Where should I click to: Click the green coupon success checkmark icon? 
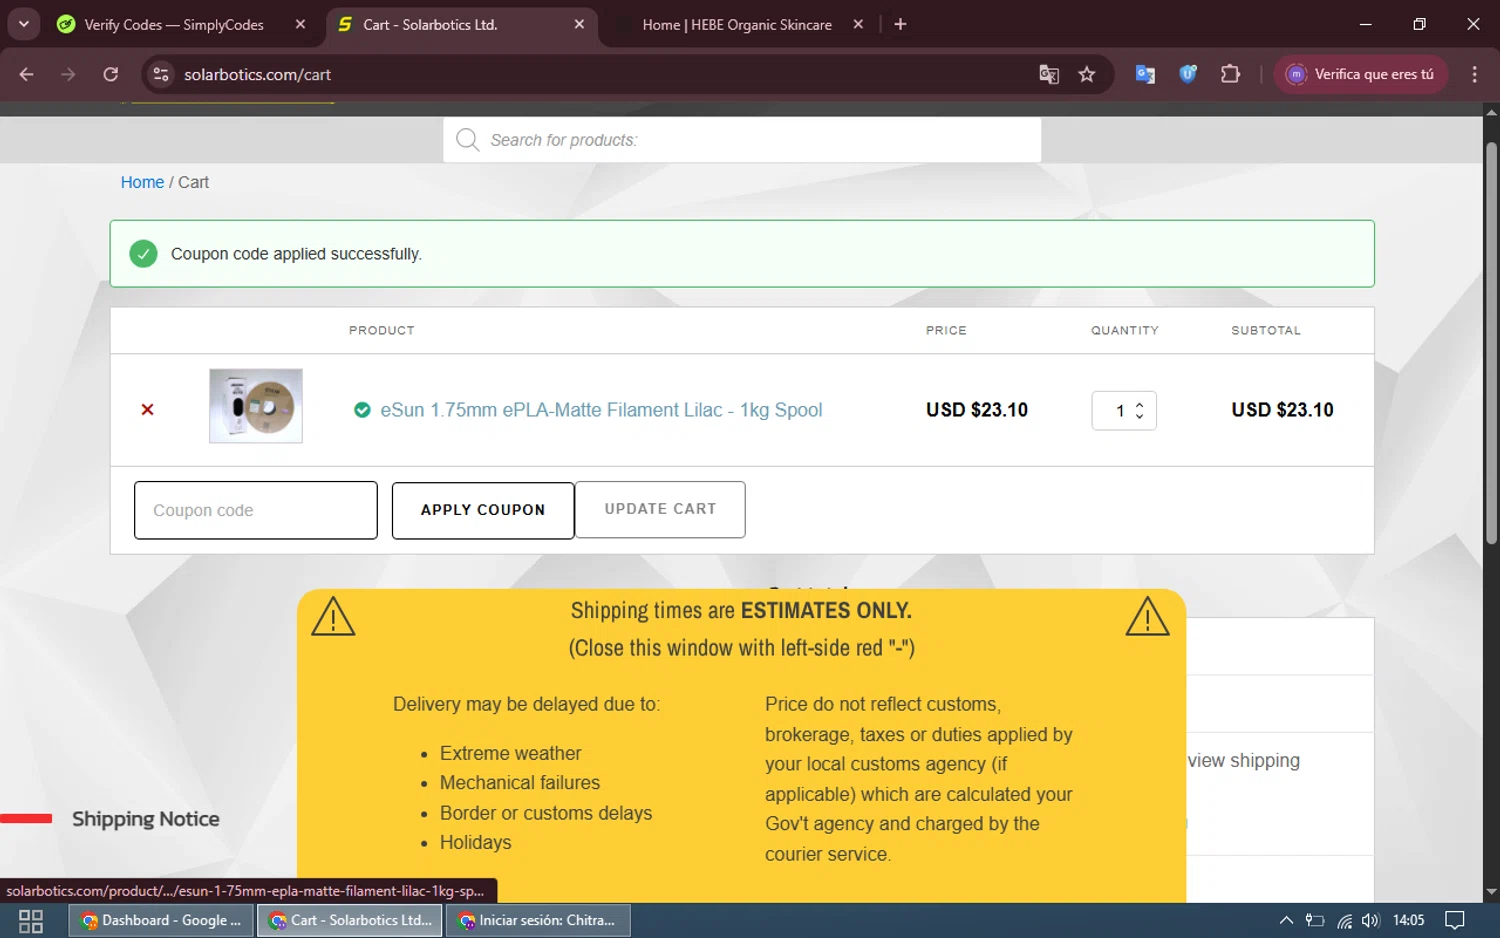143,254
